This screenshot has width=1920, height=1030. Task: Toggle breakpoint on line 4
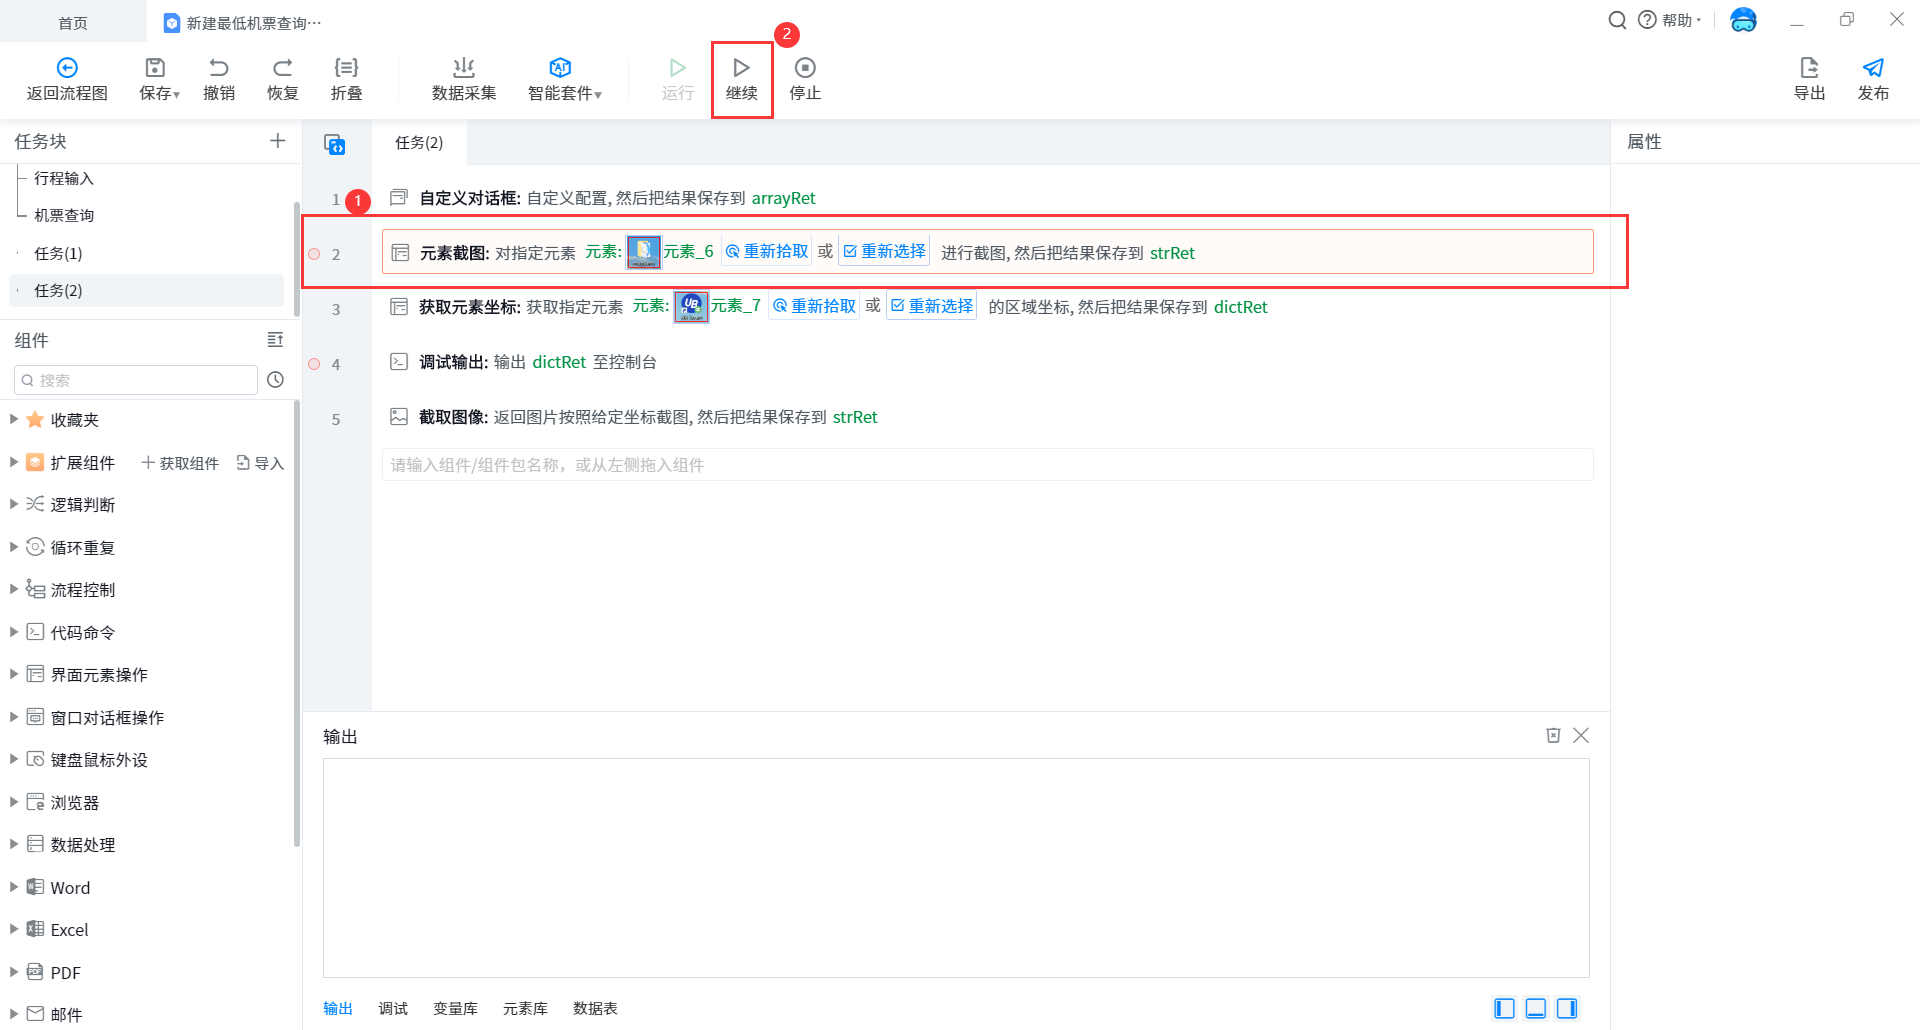click(314, 364)
